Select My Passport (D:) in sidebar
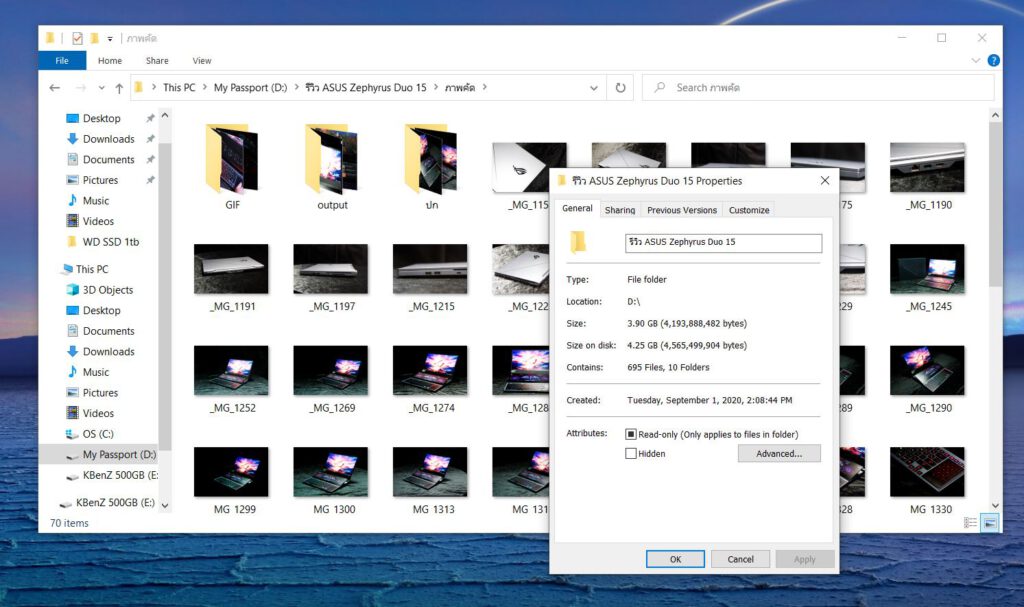Image resolution: width=1024 pixels, height=607 pixels. [x=119, y=454]
